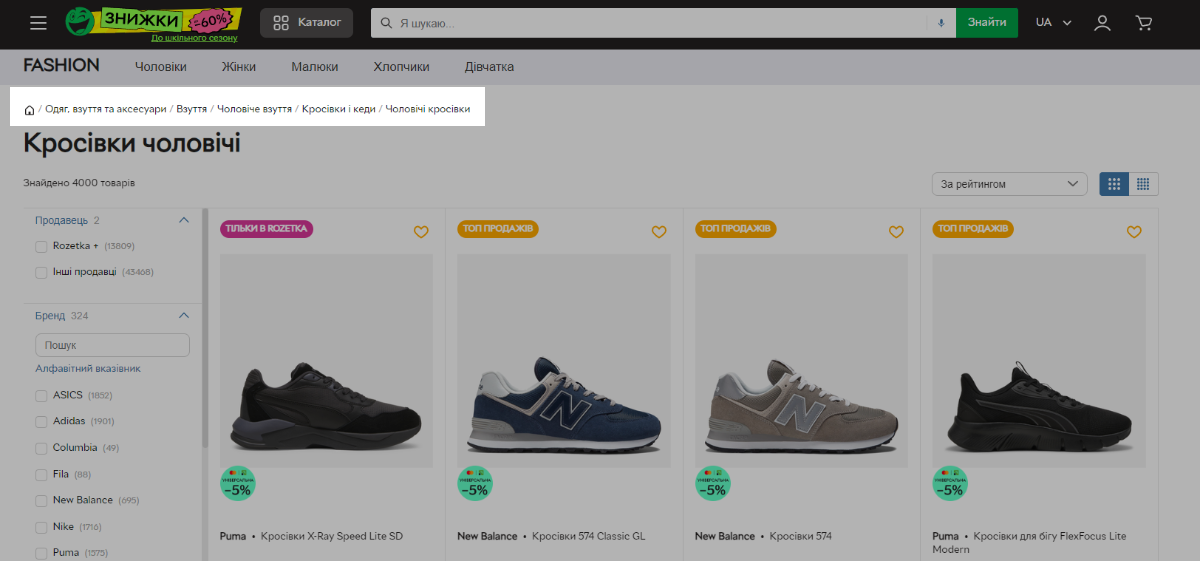Click the Тільки в Rozetka label
This screenshot has width=1200, height=561.
click(267, 229)
